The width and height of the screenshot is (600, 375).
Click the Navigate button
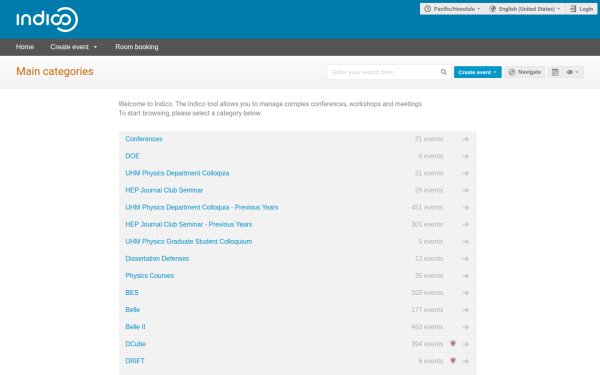click(525, 72)
